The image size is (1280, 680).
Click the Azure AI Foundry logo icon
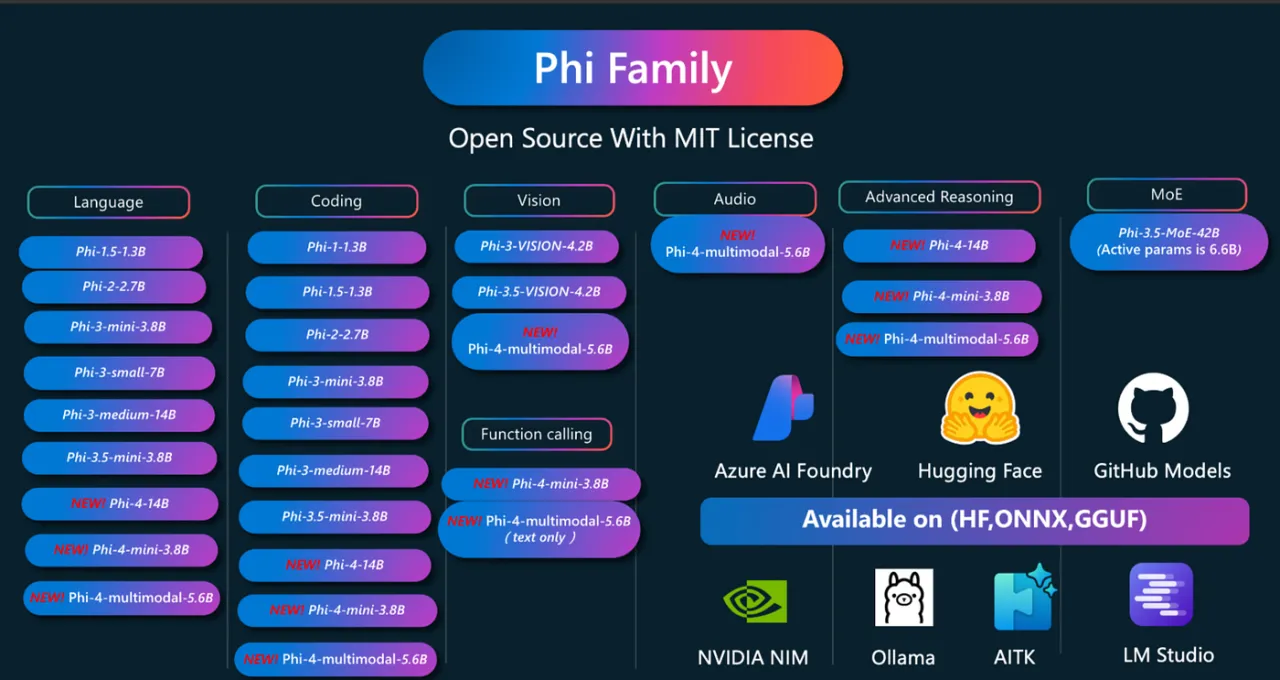pyautogui.click(x=783, y=407)
